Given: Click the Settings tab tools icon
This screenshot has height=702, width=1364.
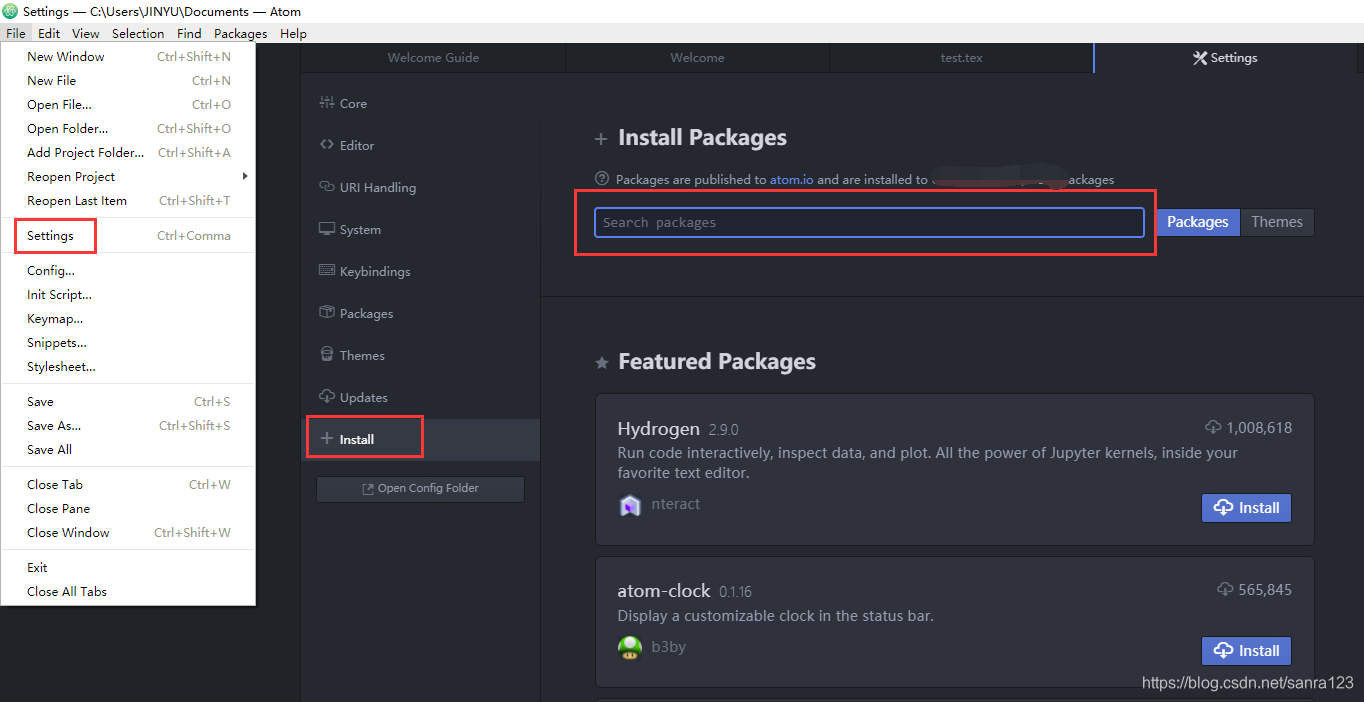Looking at the screenshot, I should click(x=1200, y=58).
